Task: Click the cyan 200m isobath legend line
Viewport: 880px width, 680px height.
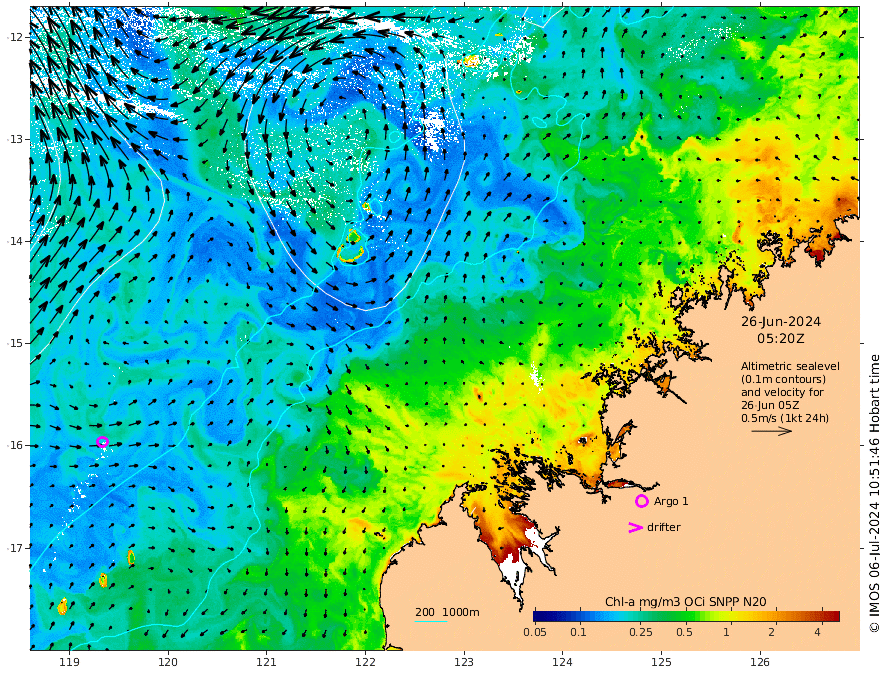Action: pyautogui.click(x=431, y=621)
